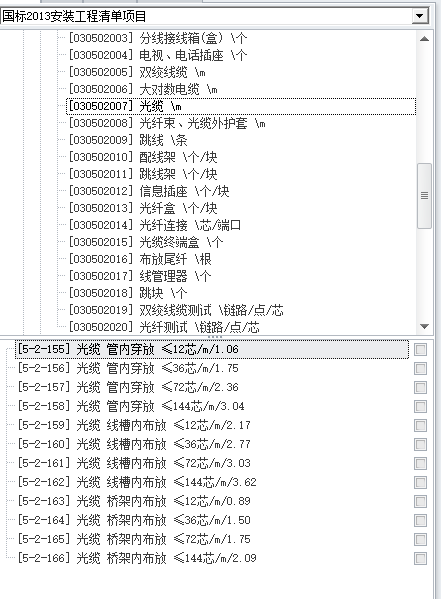Select quota row 5-2-156 光缆 管内穿放 ≤36芯

(x=128, y=369)
